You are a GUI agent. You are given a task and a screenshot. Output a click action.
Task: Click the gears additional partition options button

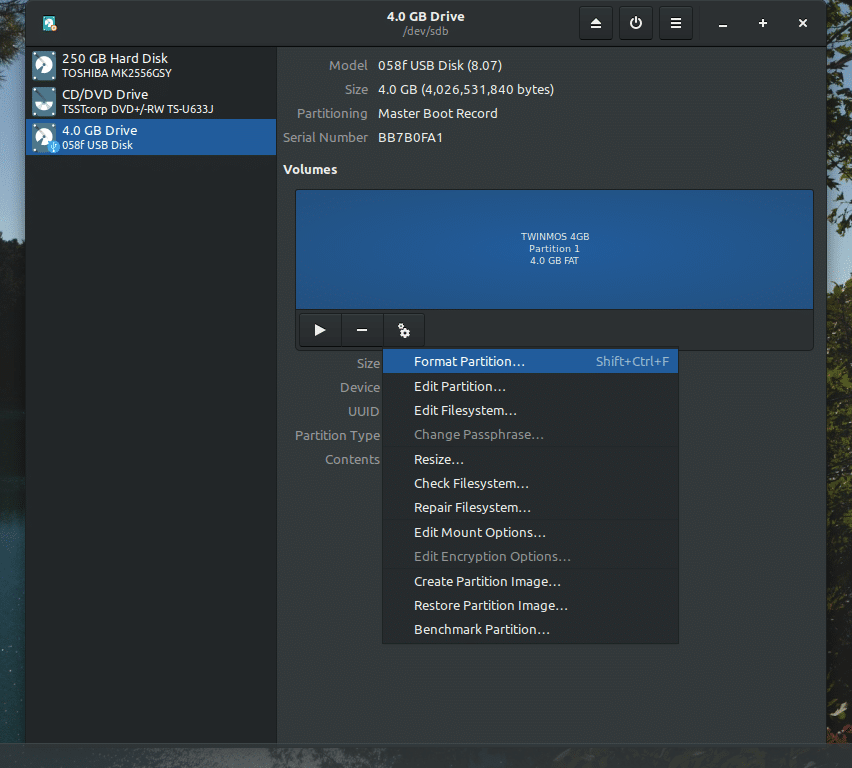pyautogui.click(x=404, y=330)
